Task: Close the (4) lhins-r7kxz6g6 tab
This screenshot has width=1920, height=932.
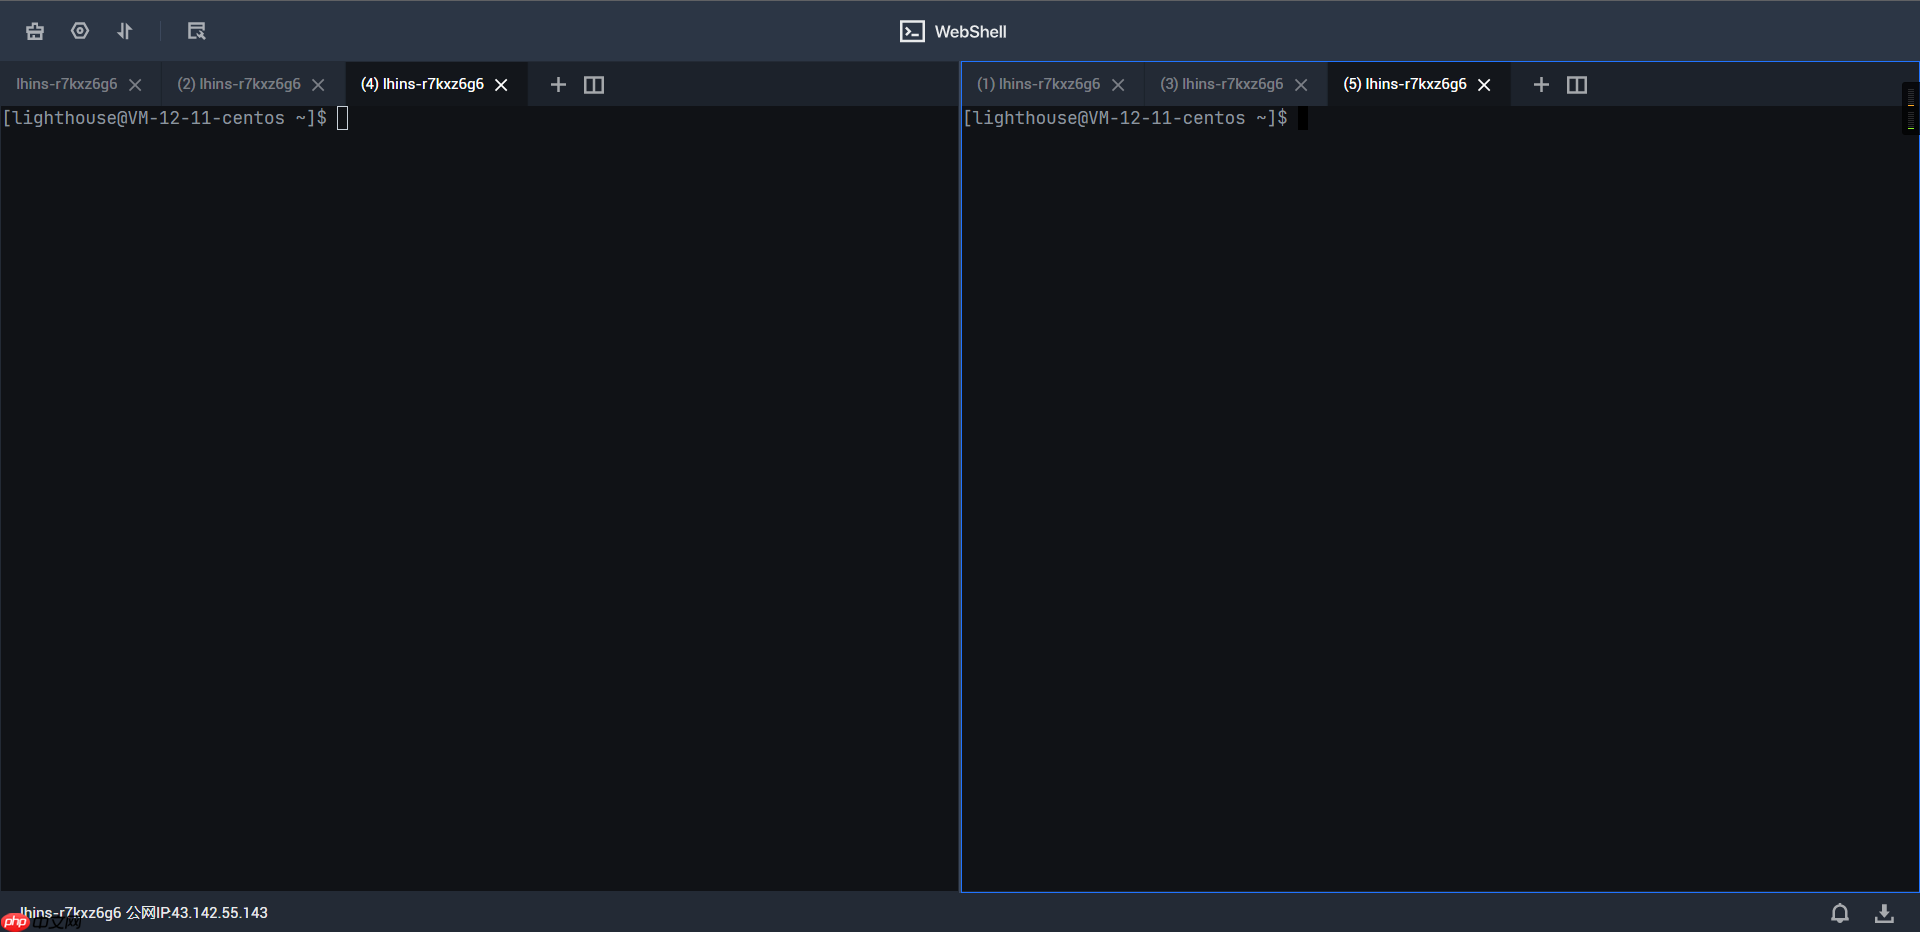Action: coord(501,85)
